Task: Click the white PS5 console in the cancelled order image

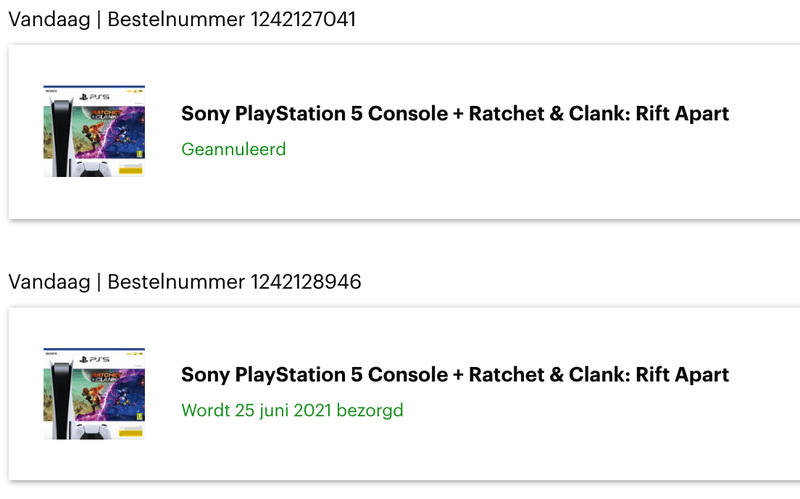Action: (61, 138)
